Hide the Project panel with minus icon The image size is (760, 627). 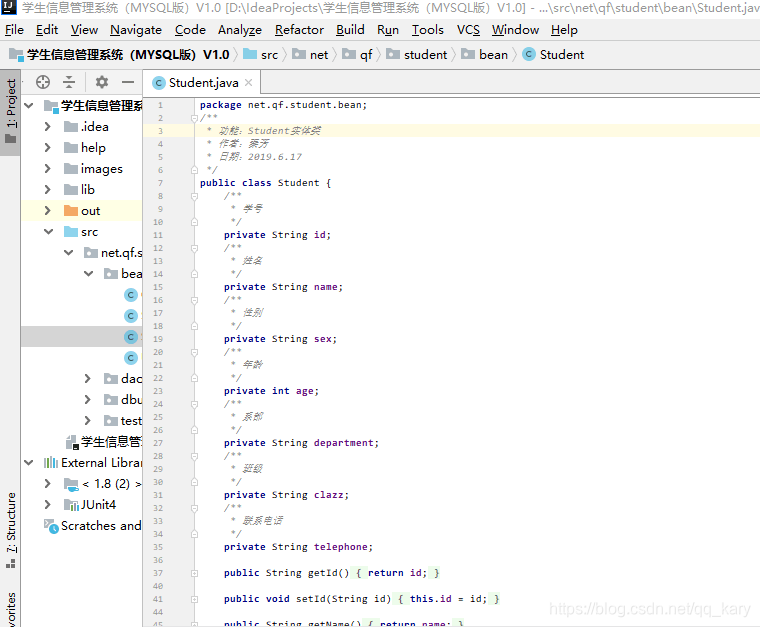coord(128,82)
